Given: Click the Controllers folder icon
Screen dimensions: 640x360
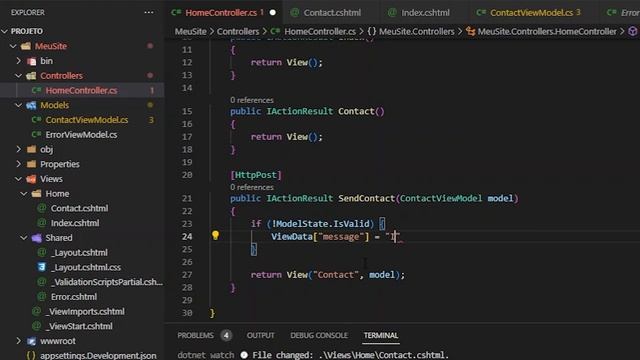Looking at the screenshot, I should tap(31, 76).
